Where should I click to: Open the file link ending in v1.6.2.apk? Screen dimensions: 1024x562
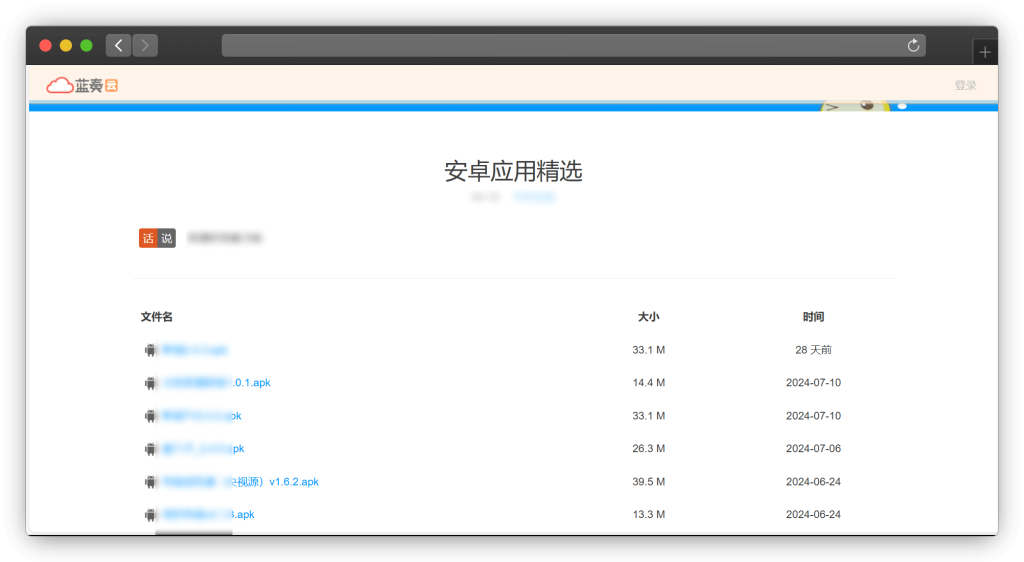(240, 482)
